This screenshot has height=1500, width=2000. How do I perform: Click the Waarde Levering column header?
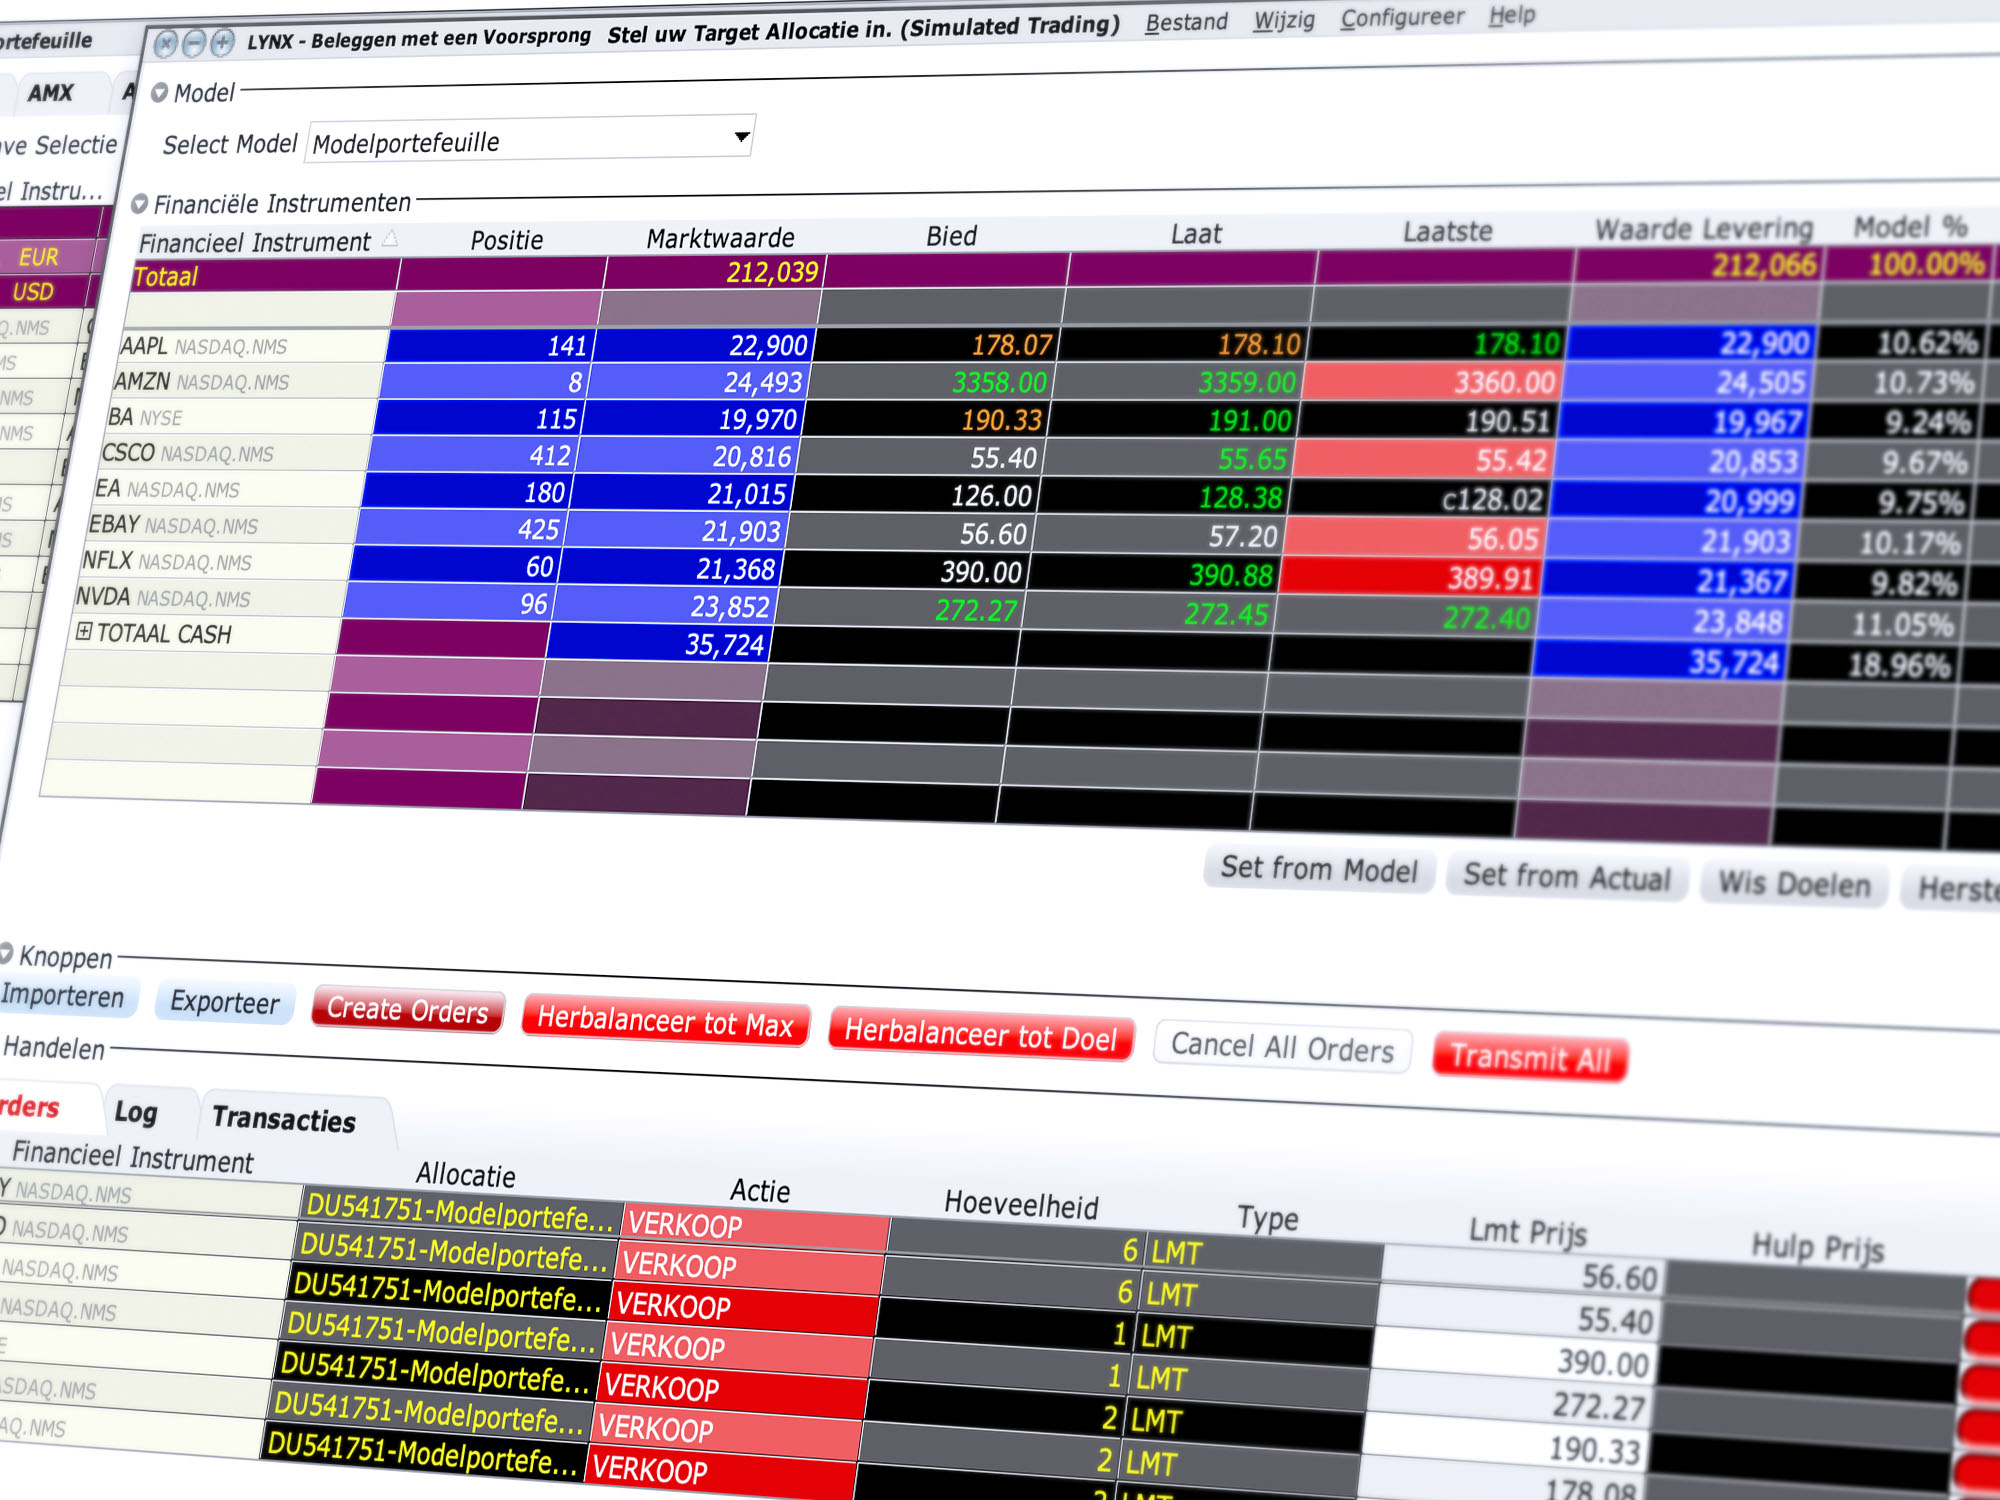click(x=1703, y=229)
